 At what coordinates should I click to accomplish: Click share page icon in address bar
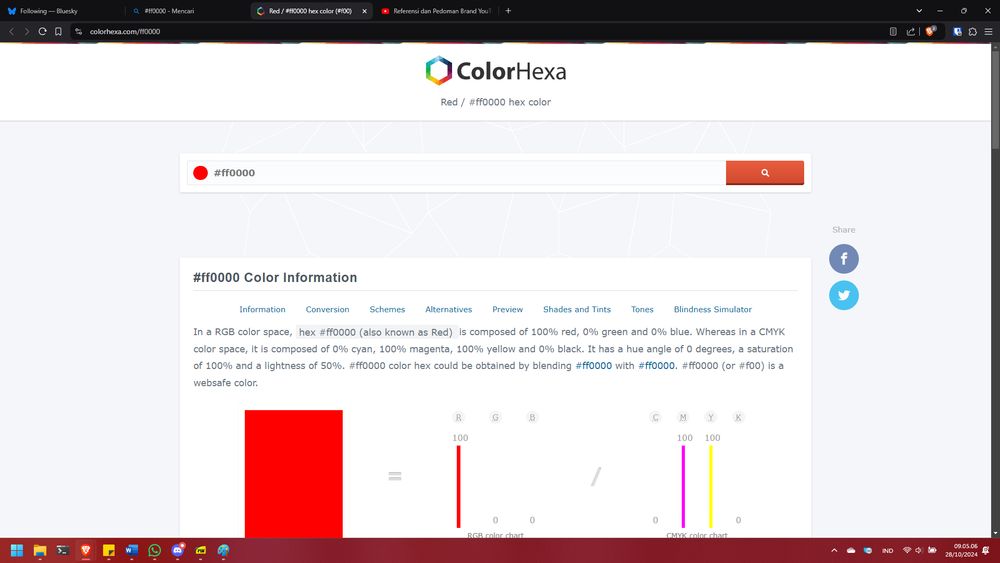pyautogui.click(x=911, y=31)
